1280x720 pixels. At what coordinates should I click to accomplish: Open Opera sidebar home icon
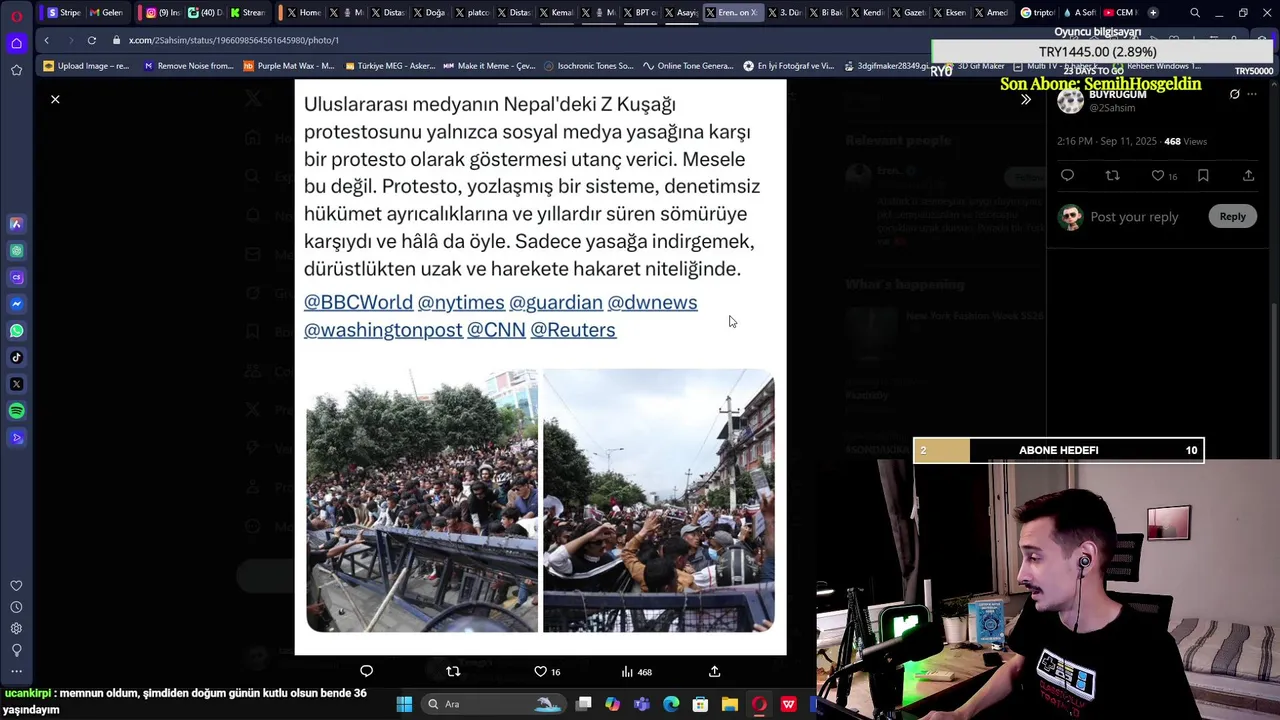[16, 43]
